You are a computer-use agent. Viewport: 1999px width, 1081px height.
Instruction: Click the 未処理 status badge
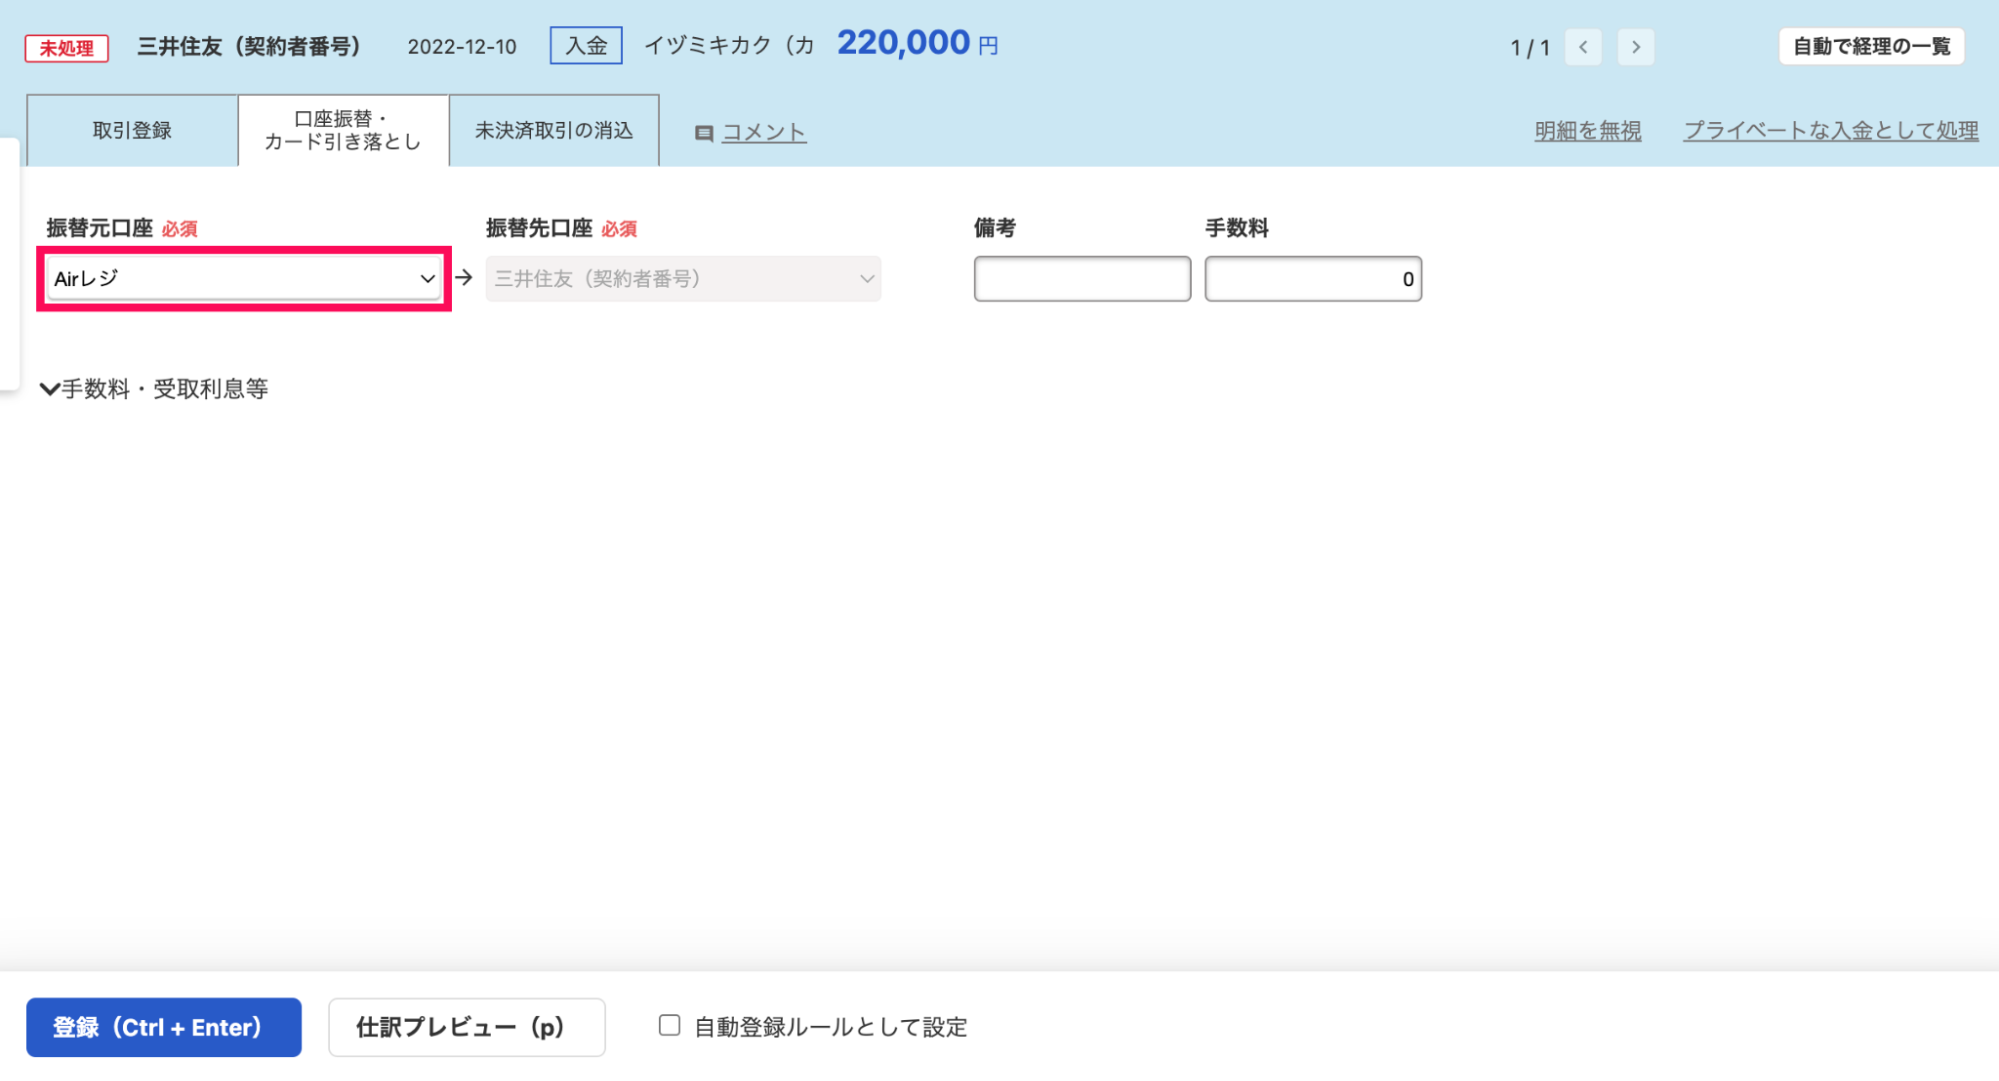pyautogui.click(x=67, y=48)
